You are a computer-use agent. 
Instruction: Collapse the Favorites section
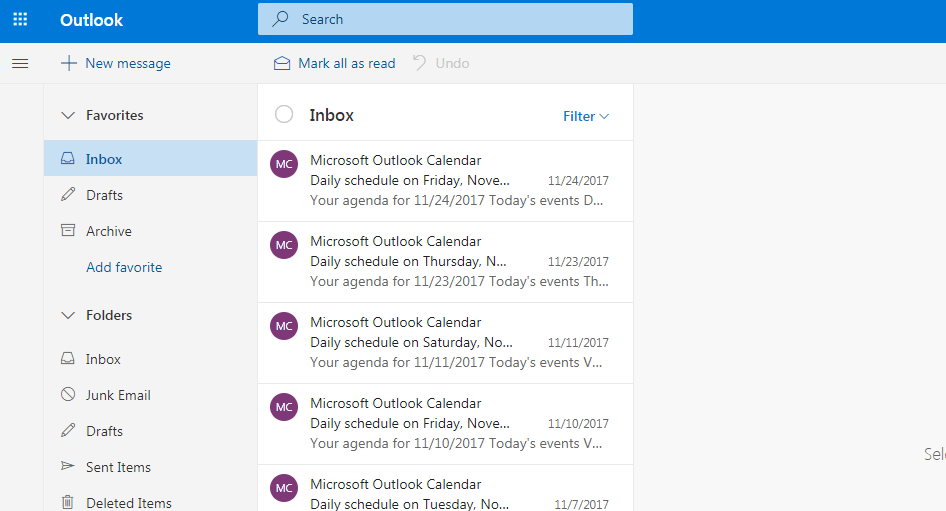coord(68,115)
